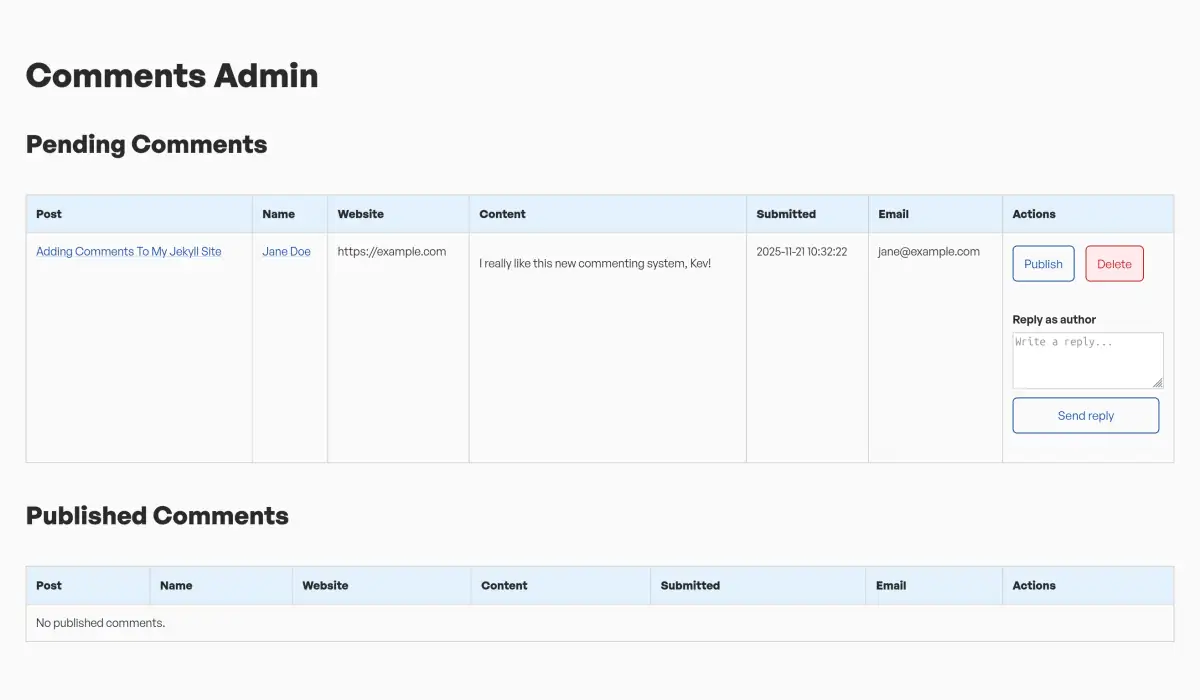Click the 'No published comments.' row
The height and width of the screenshot is (700, 1200).
point(100,622)
